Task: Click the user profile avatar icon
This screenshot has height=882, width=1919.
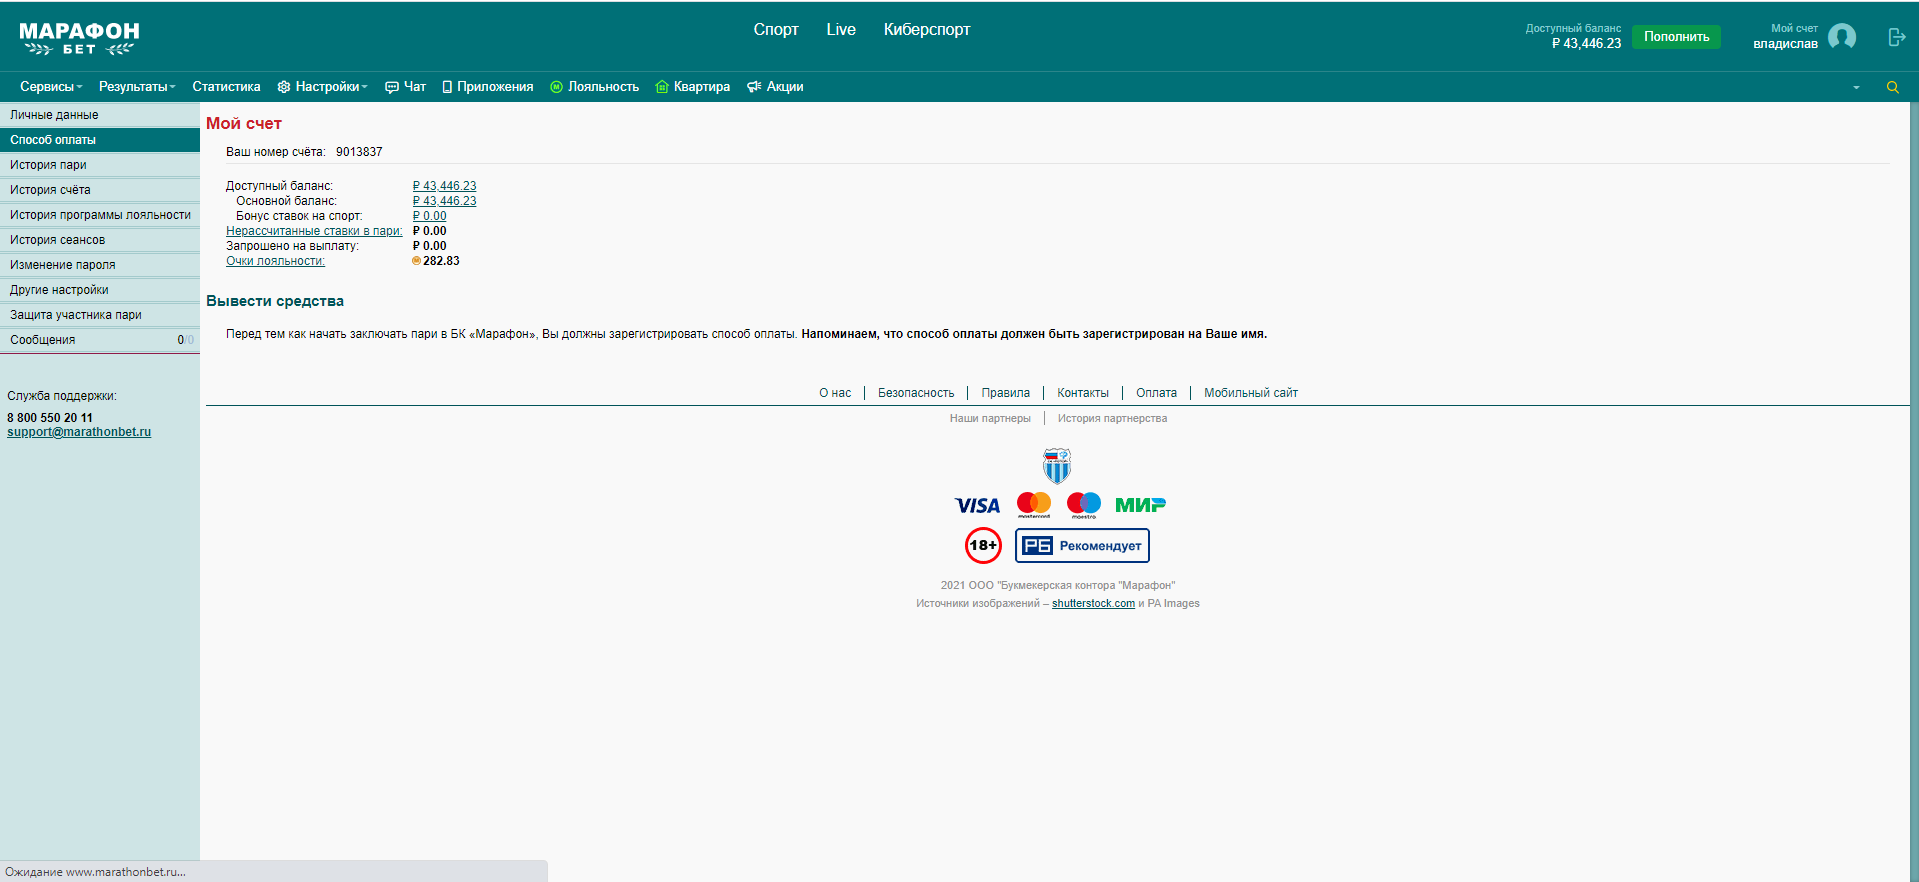Action: 1841,37
